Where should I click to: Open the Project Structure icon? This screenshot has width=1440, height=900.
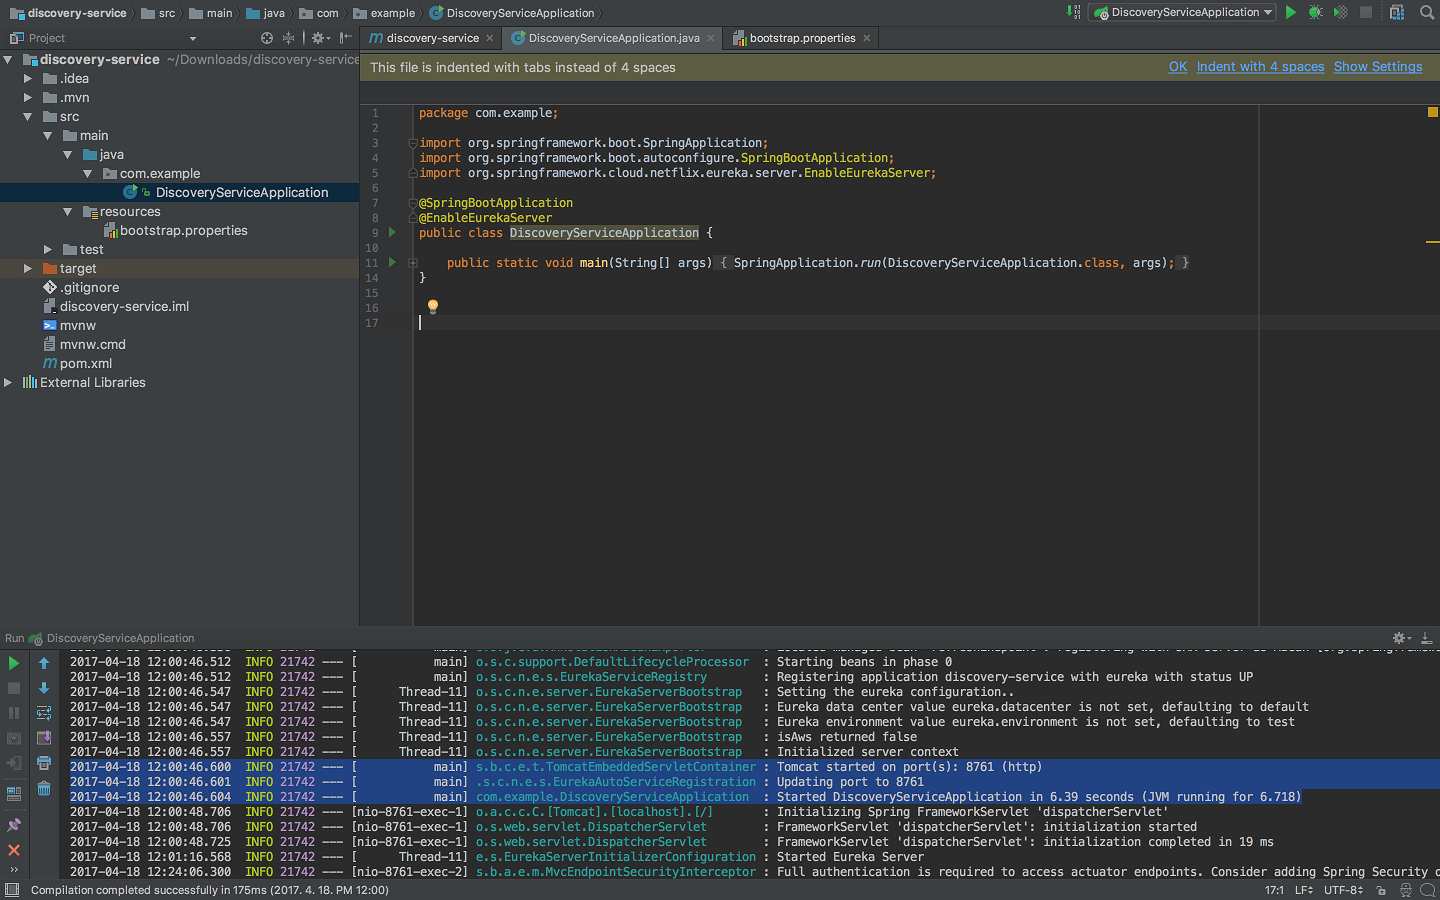point(1397,13)
